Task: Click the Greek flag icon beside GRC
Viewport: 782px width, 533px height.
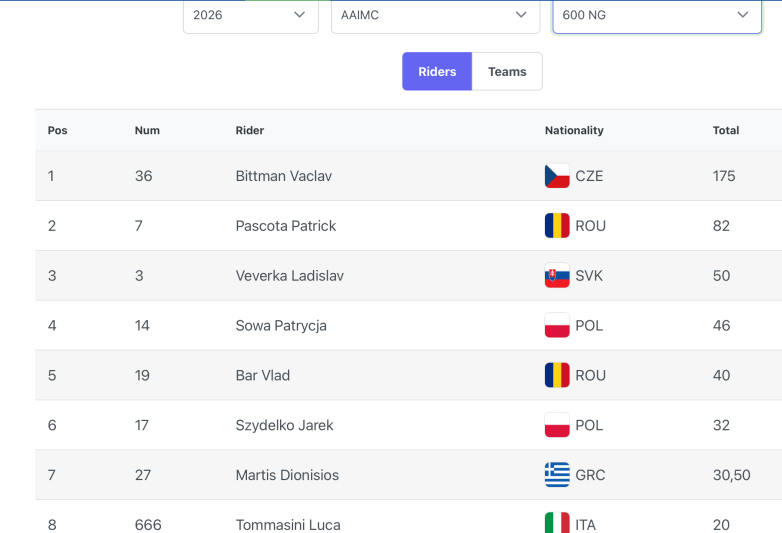Action: tap(557, 475)
